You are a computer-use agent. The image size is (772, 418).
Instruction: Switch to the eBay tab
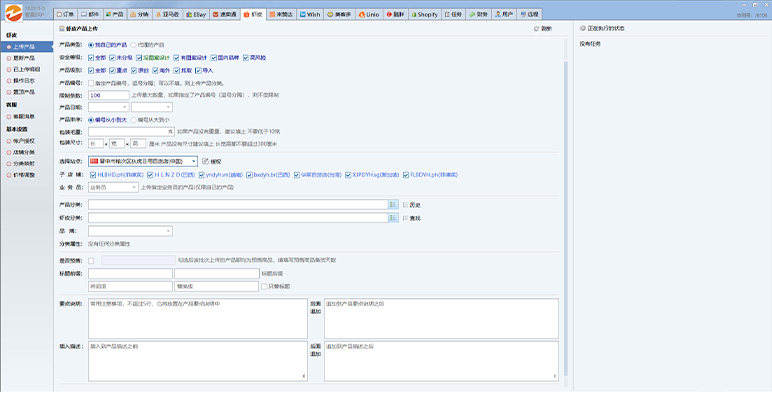point(196,15)
